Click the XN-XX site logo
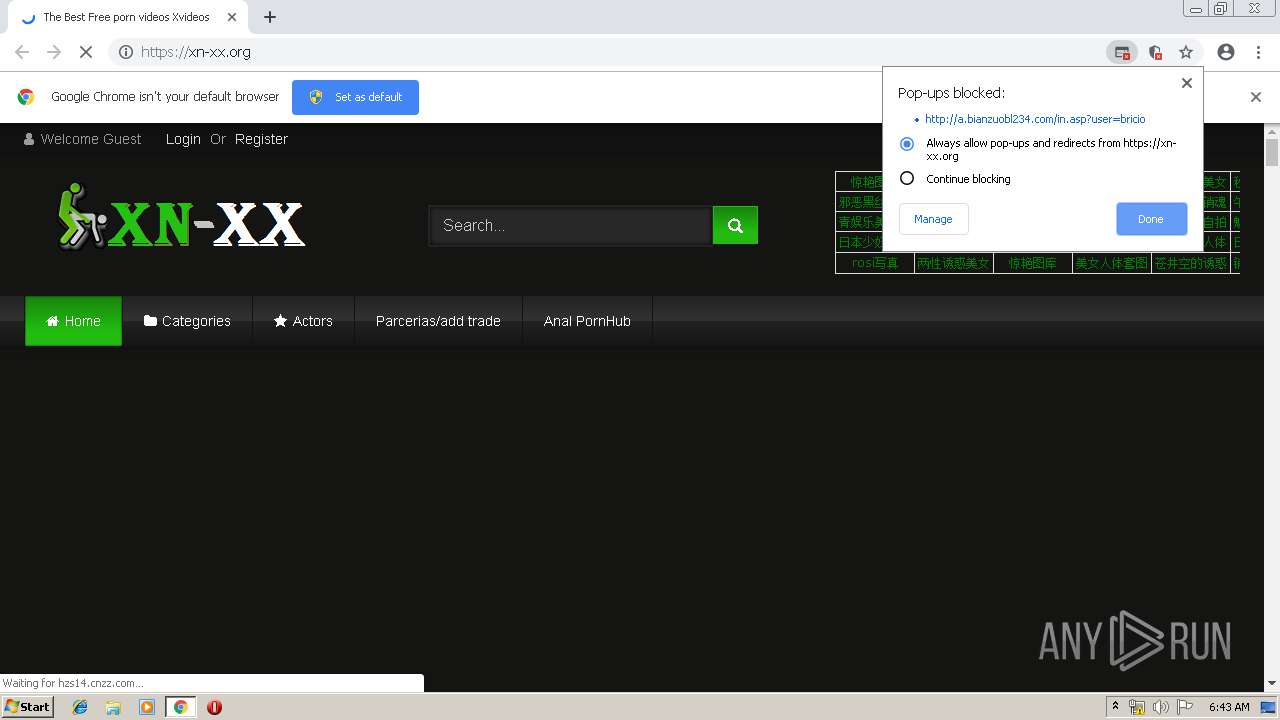Screen dimensions: 1280x720 click(181, 216)
